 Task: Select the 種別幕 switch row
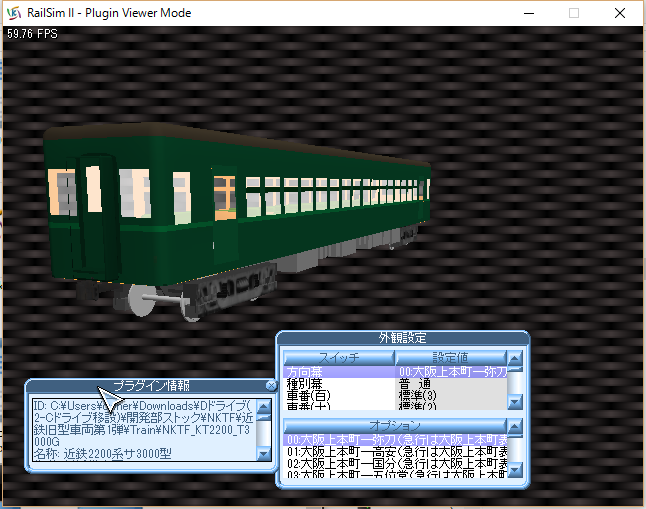point(396,384)
